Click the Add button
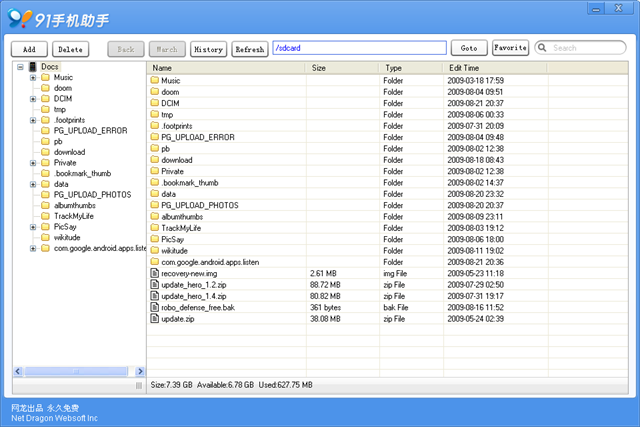Image resolution: width=640 pixels, height=427 pixels. point(29,49)
